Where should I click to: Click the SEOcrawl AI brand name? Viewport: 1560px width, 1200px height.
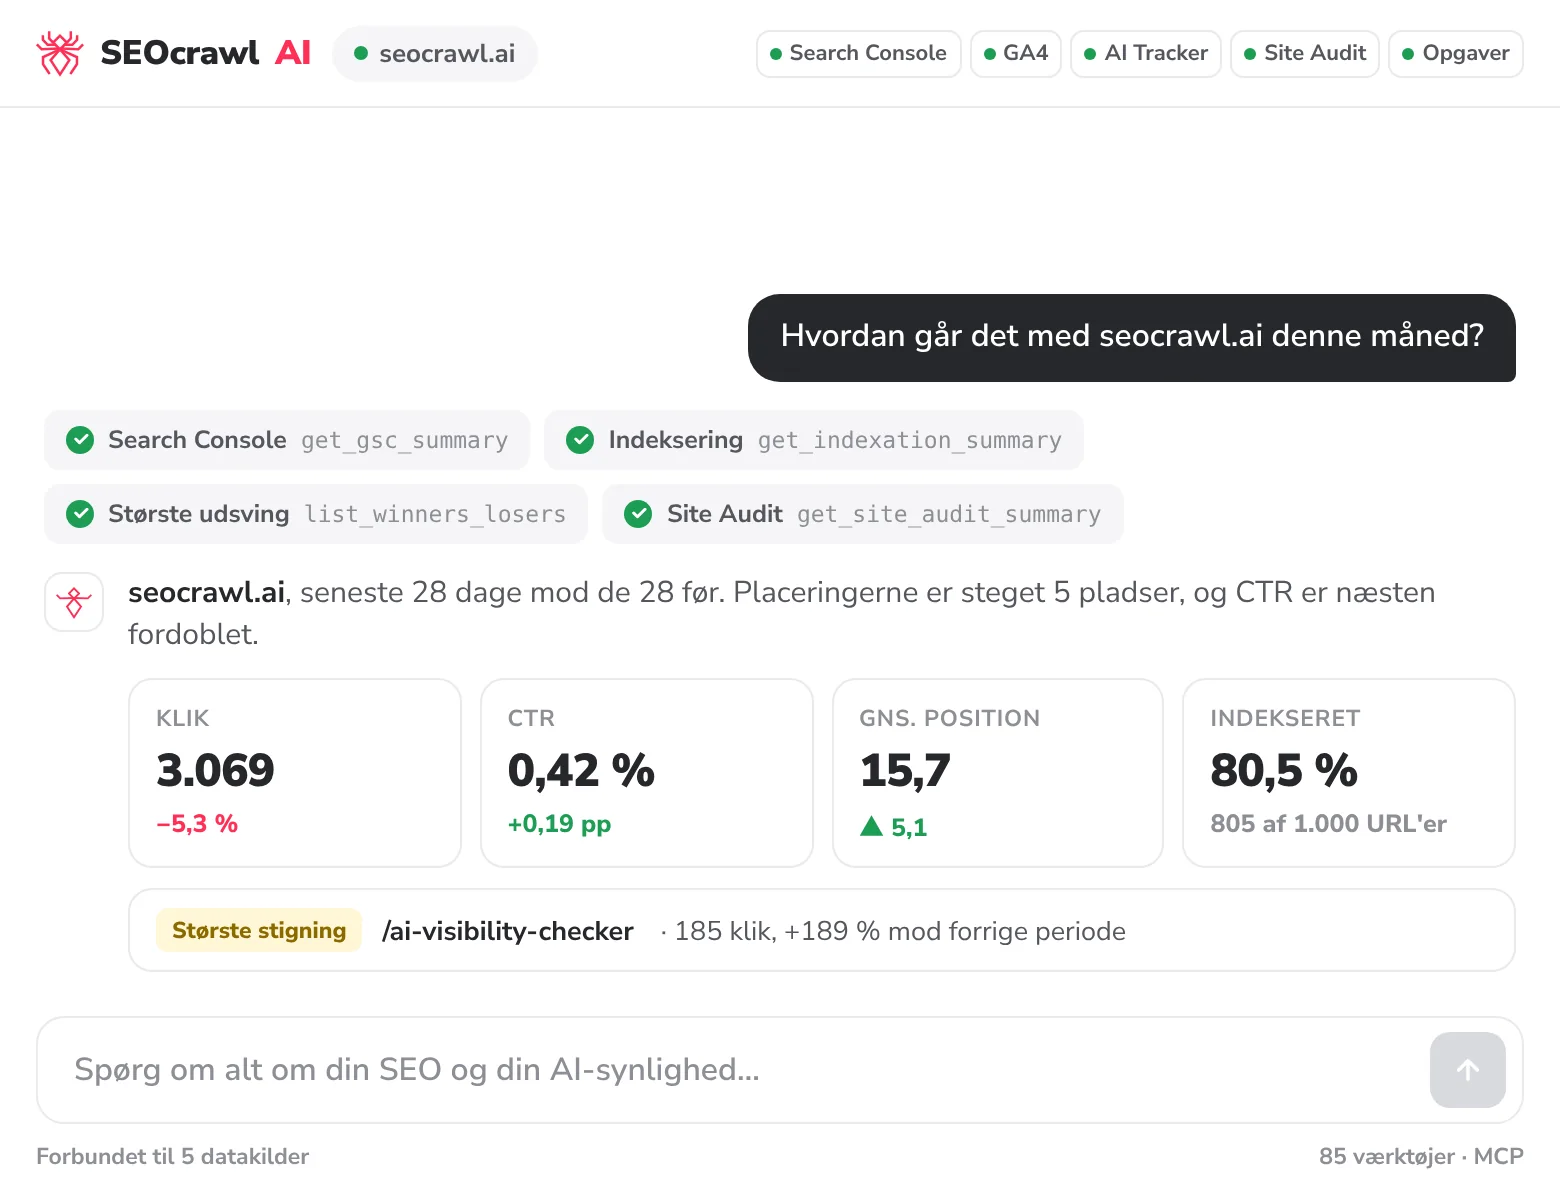click(x=206, y=53)
